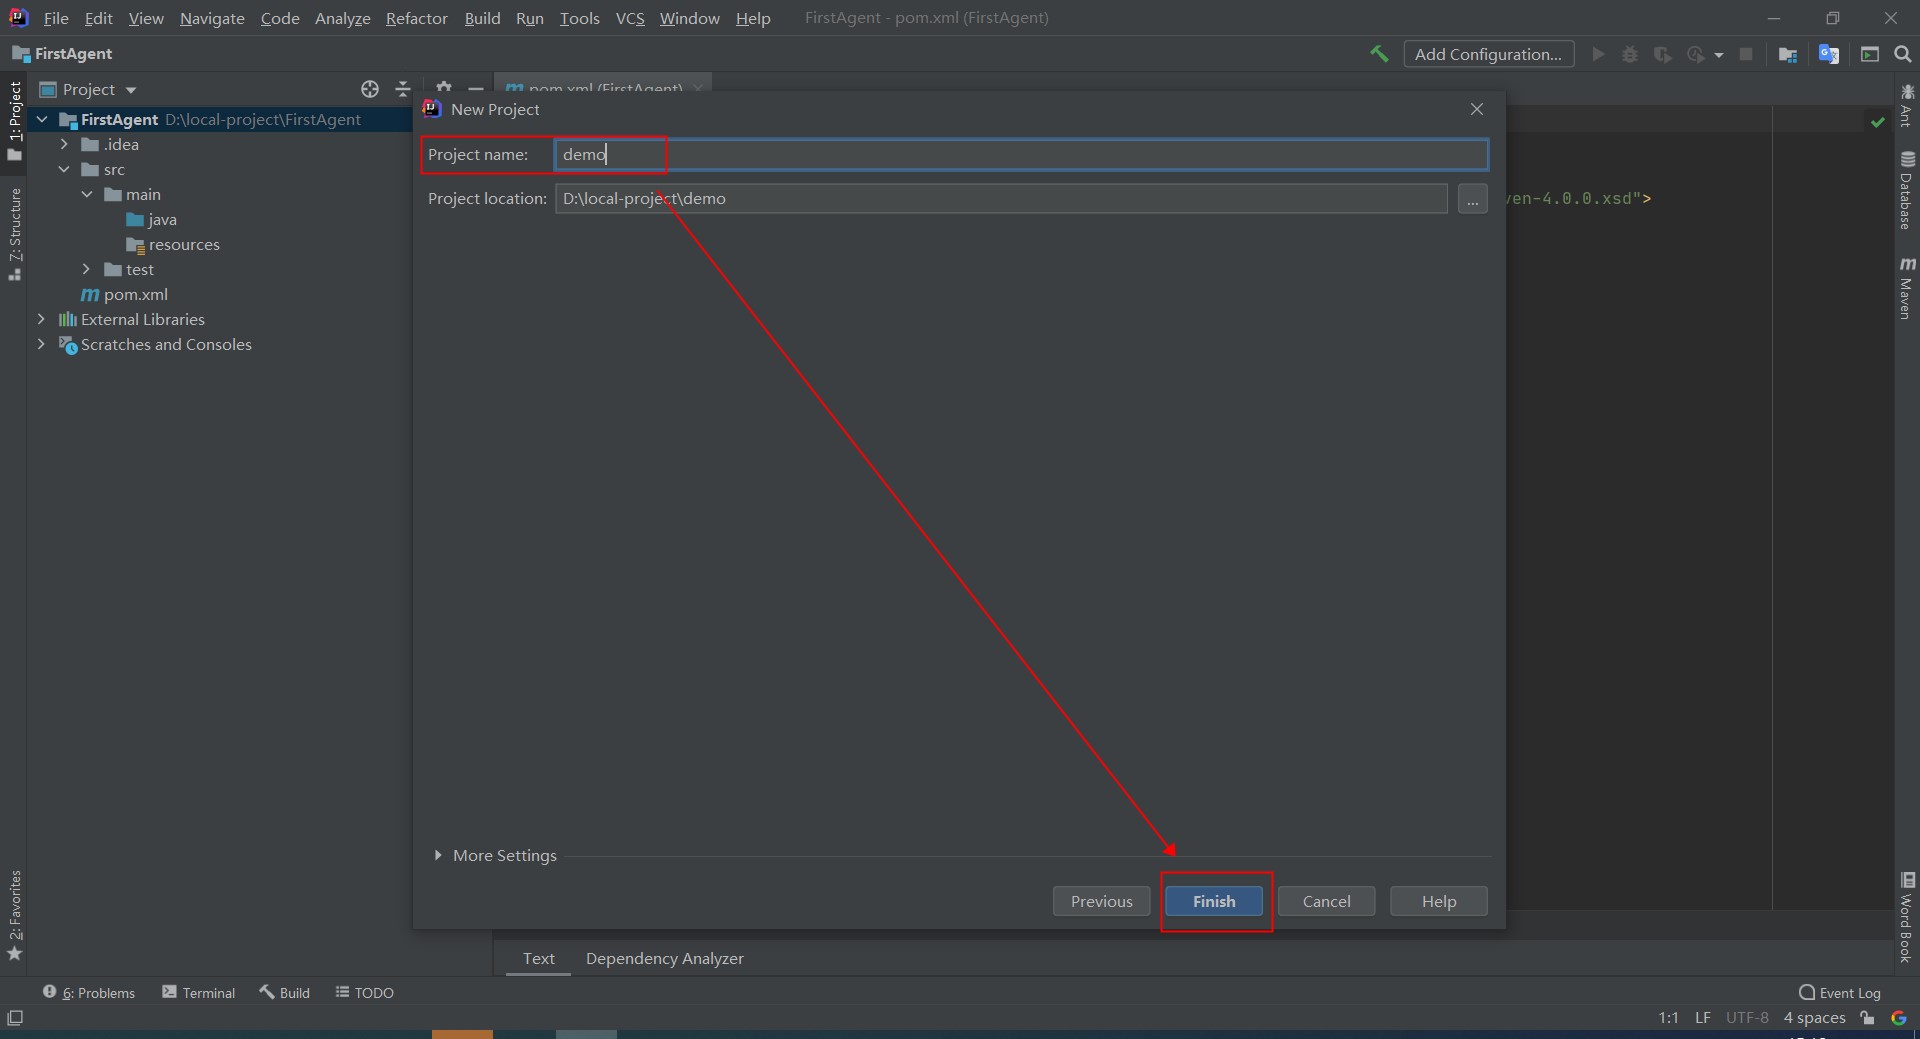1920x1039 pixels.
Task: Open Project Structure icon in toolbar
Action: point(1788,54)
